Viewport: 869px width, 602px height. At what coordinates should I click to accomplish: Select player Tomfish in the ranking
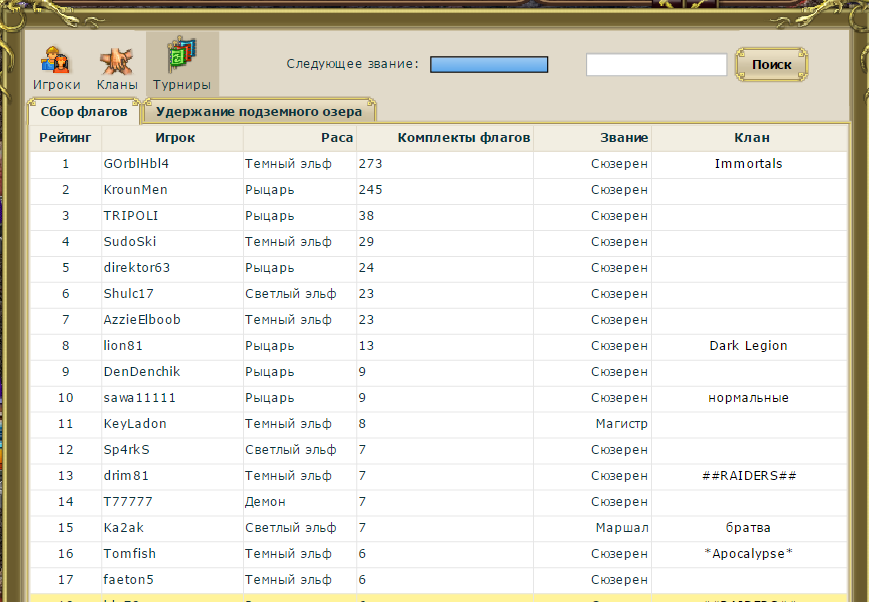[129, 554]
